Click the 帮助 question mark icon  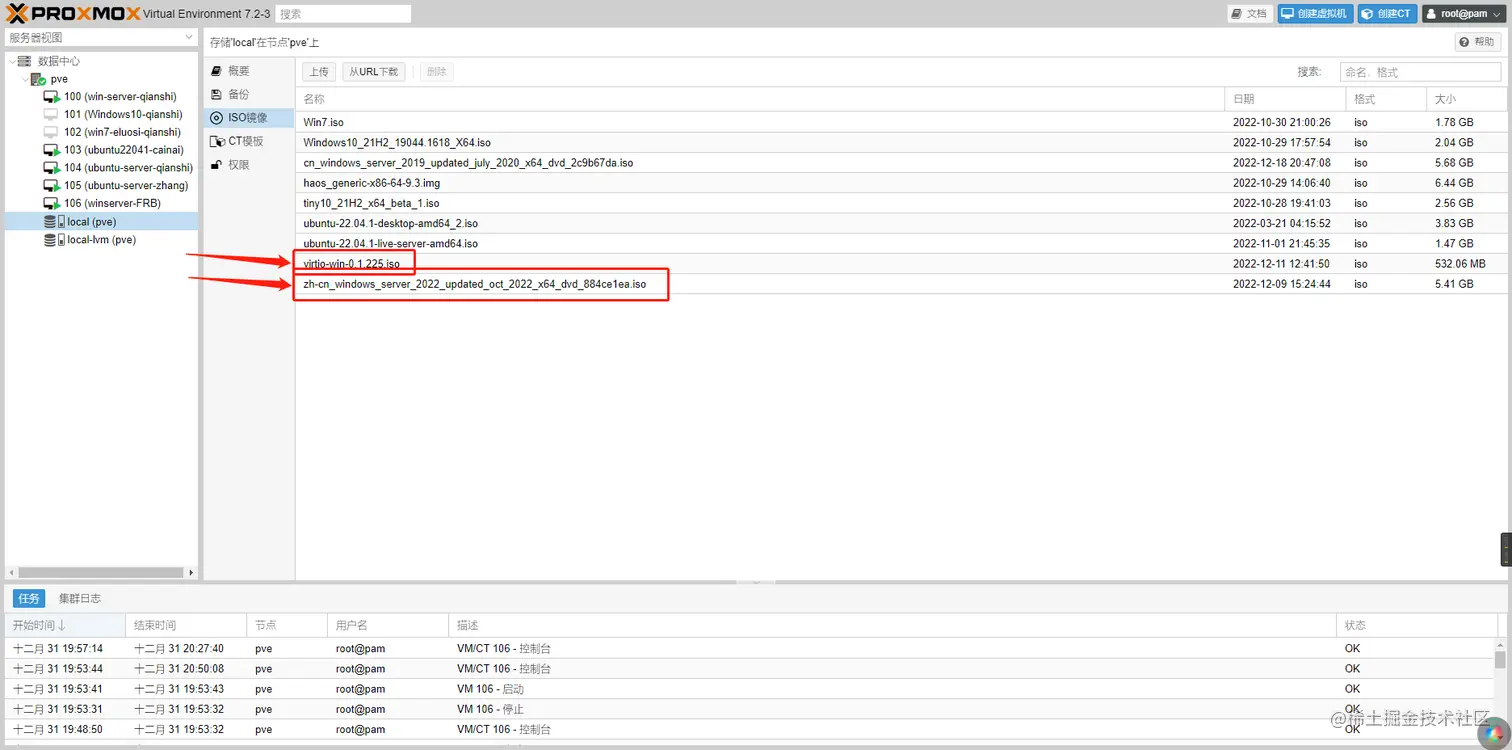(x=1465, y=42)
